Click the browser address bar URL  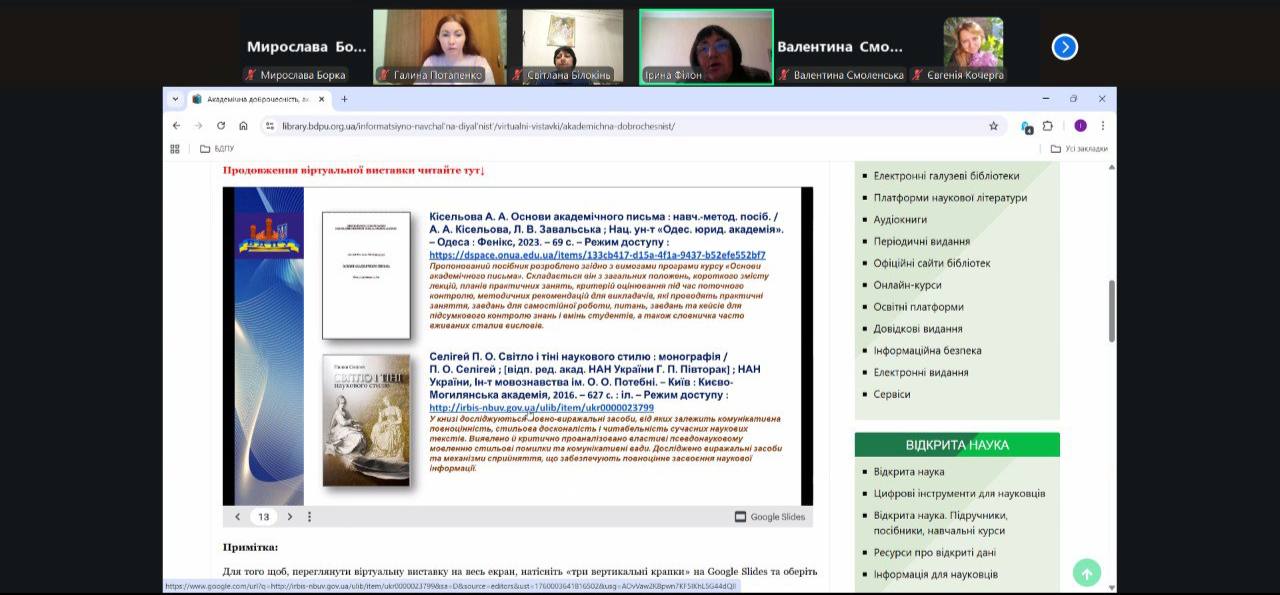480,126
